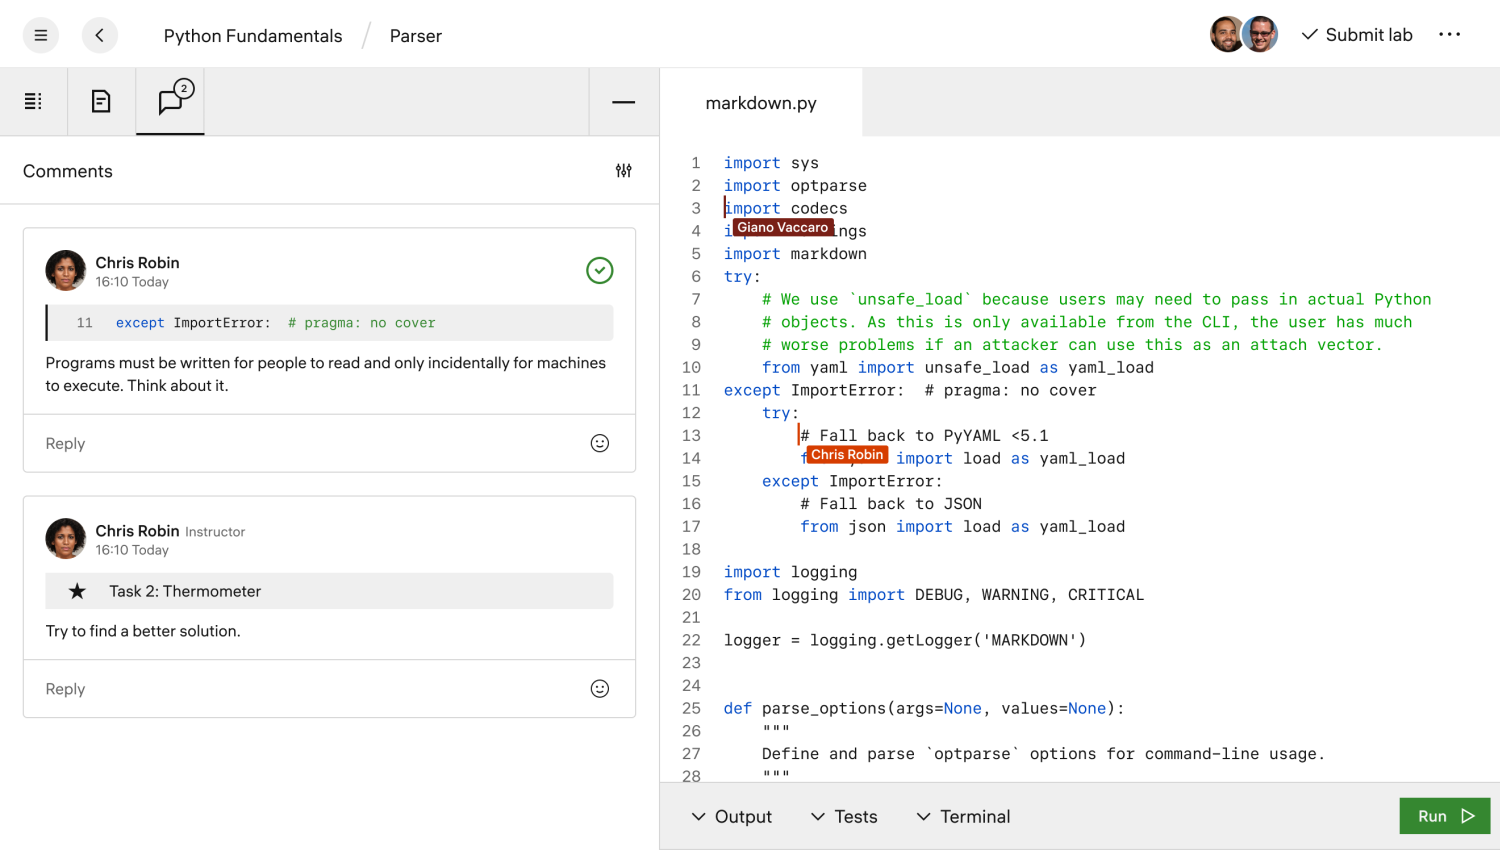Expand the Tests panel
Viewport: 1500px width, 850px height.
pos(844,817)
